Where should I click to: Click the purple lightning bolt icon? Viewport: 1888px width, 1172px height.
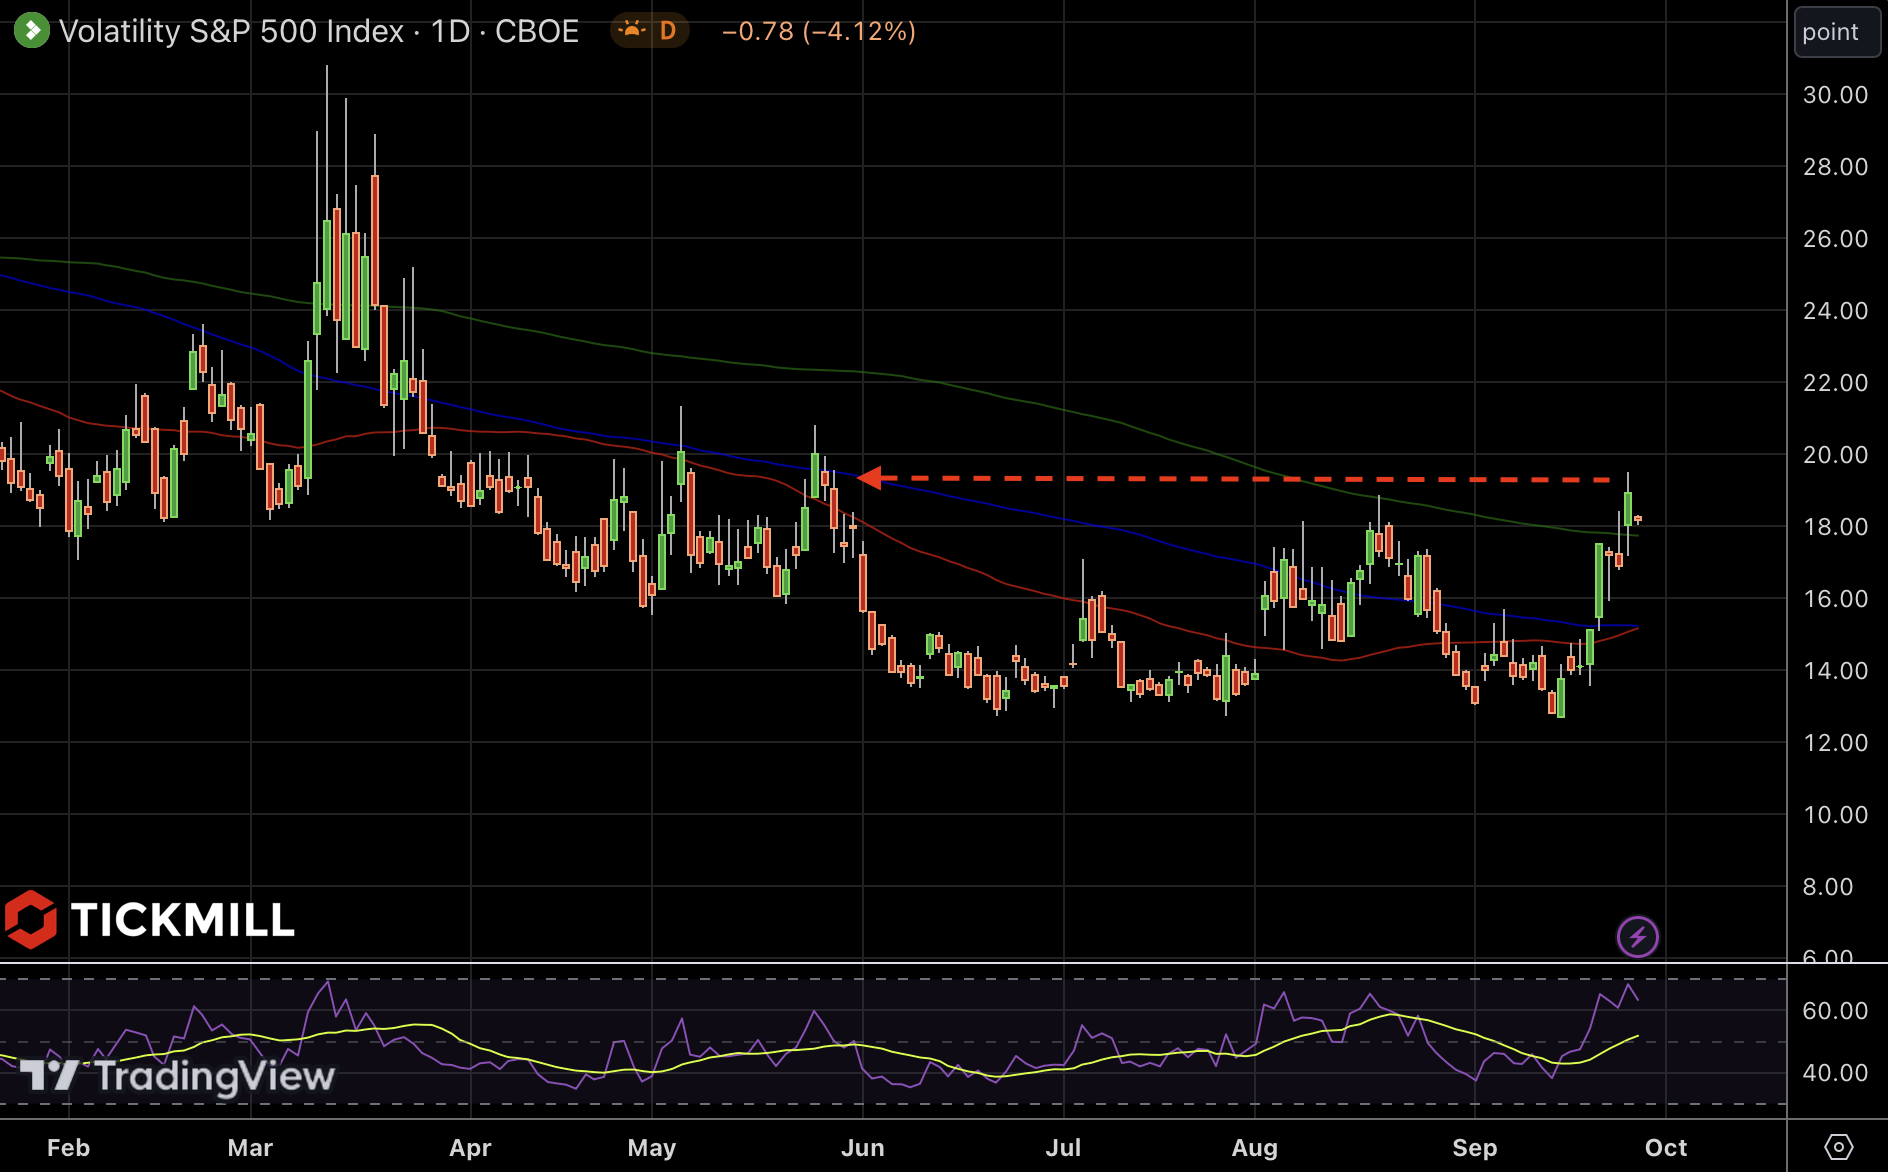pos(1637,937)
